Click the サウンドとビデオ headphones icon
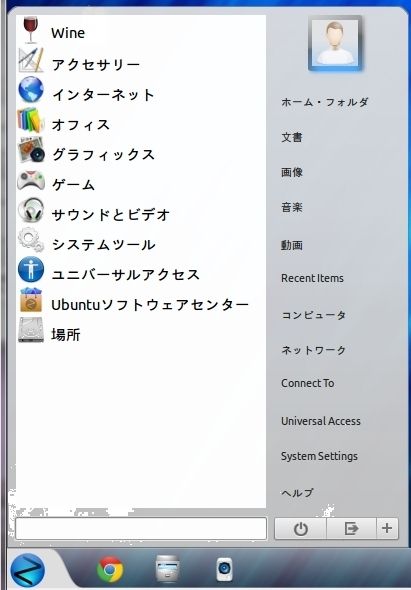411x590 pixels. click(x=31, y=210)
